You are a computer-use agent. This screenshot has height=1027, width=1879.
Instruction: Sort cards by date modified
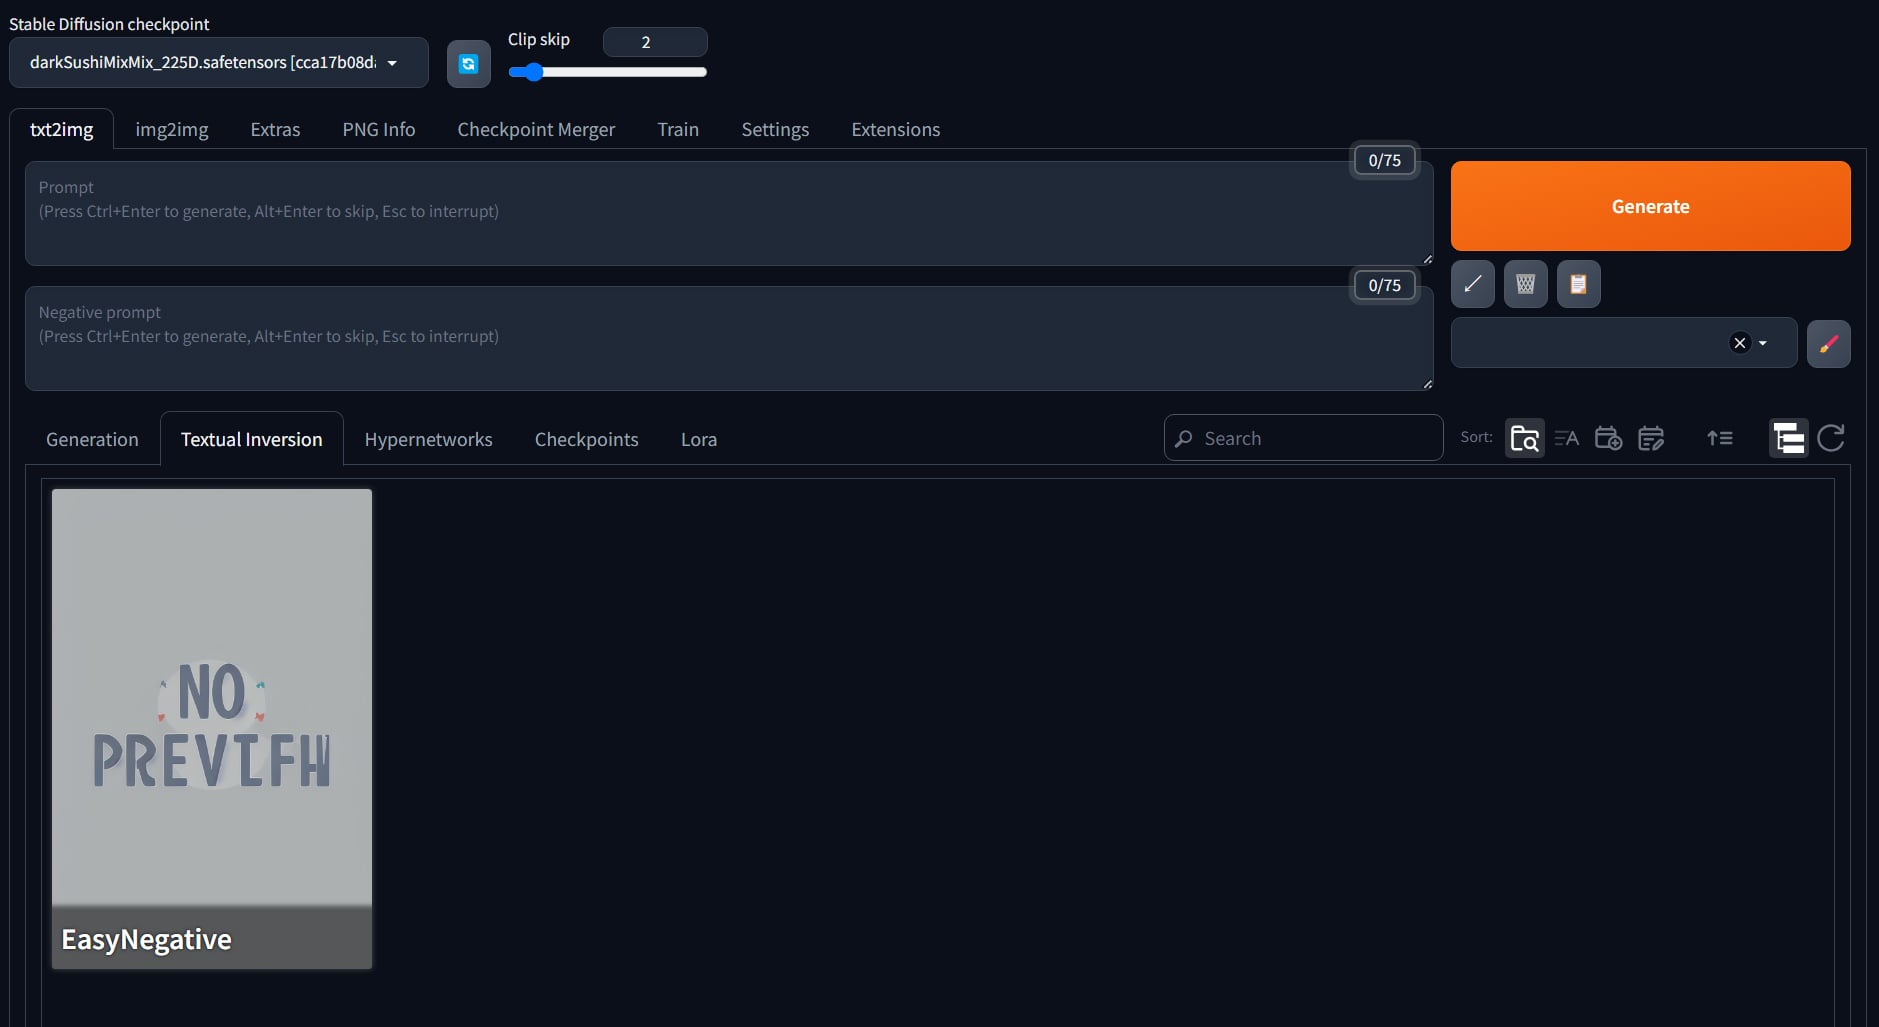[x=1651, y=438]
